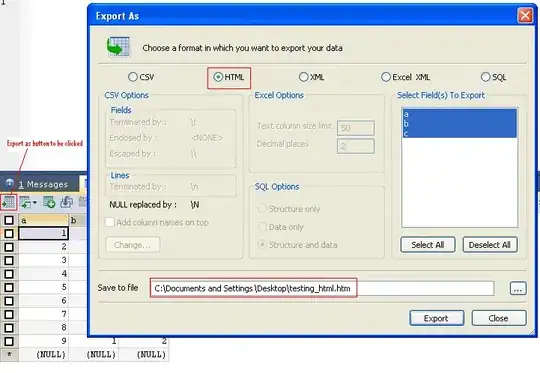Tick the checkbox for row with value 8
Screen dimensions: 540x373
[x=9, y=328]
